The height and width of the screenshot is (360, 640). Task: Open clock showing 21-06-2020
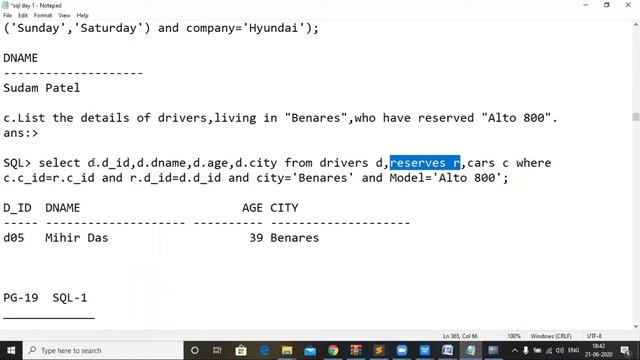(598, 350)
